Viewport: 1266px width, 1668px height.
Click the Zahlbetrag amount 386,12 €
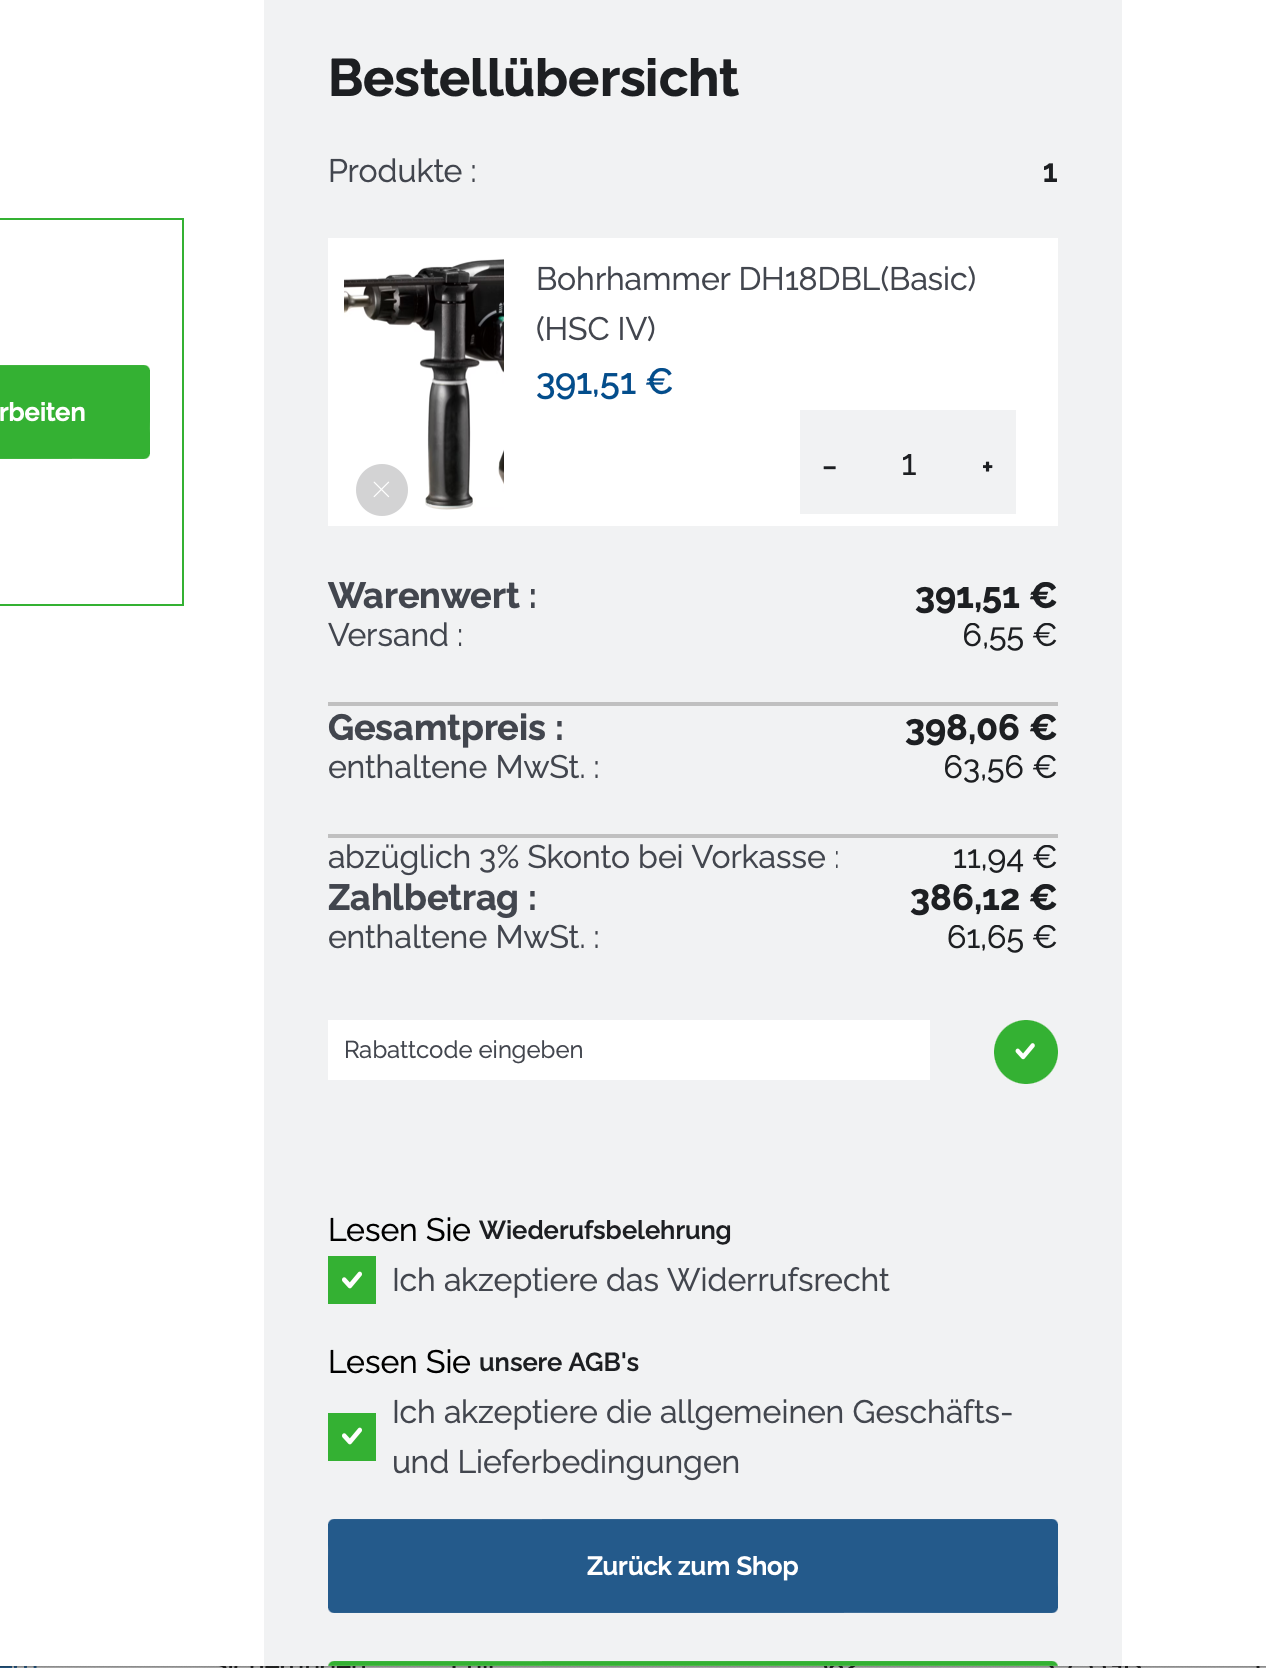click(982, 898)
